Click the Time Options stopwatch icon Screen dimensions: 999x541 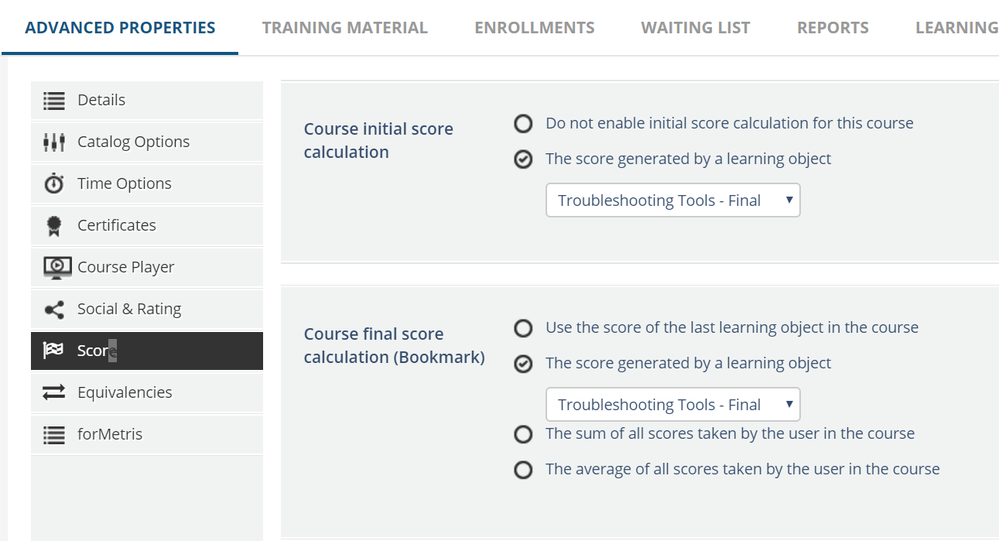click(54, 184)
